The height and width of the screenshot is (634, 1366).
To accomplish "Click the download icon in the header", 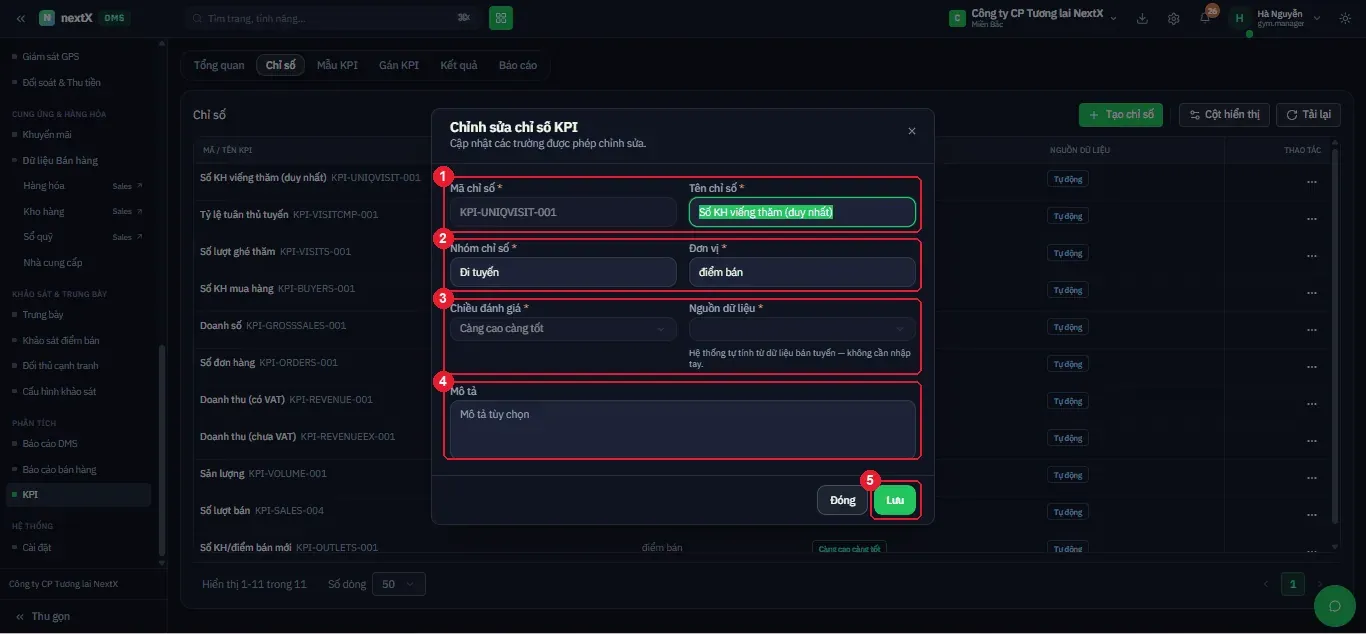I will tap(1142, 18).
